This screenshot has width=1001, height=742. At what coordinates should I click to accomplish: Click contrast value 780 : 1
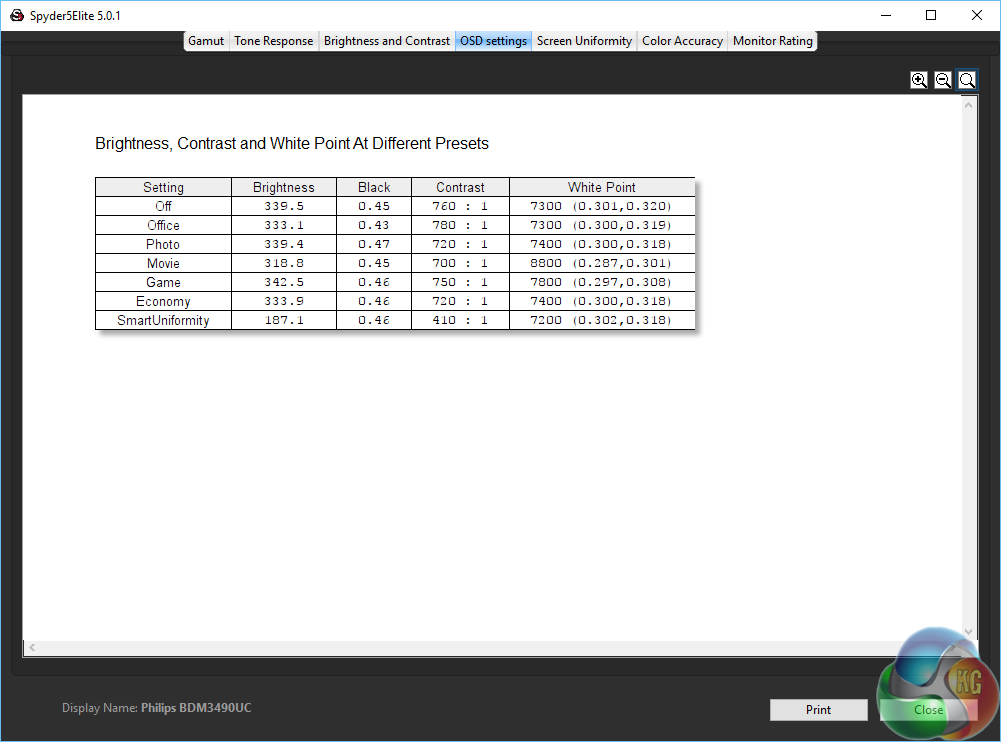pyautogui.click(x=460, y=225)
